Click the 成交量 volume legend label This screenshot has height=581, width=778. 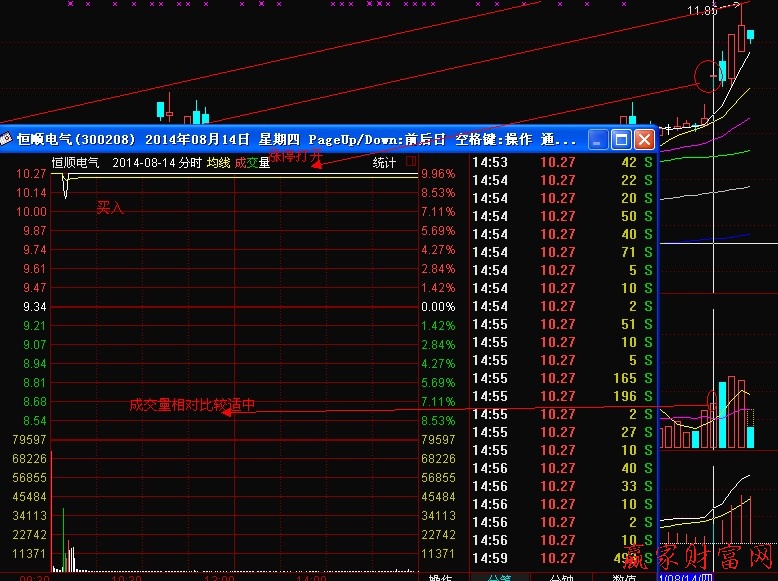point(252,162)
